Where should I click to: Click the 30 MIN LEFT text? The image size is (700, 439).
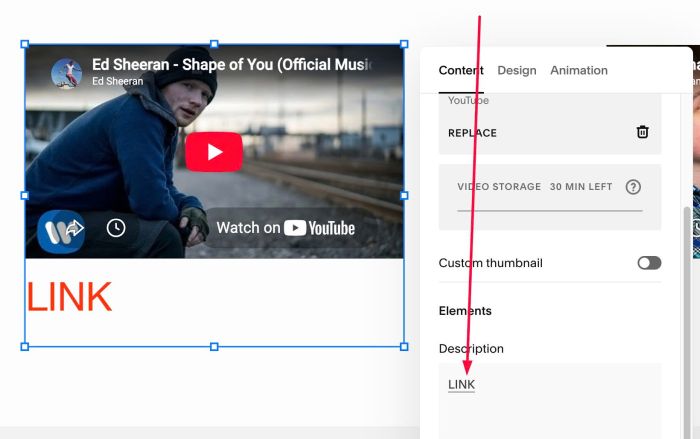(581, 187)
